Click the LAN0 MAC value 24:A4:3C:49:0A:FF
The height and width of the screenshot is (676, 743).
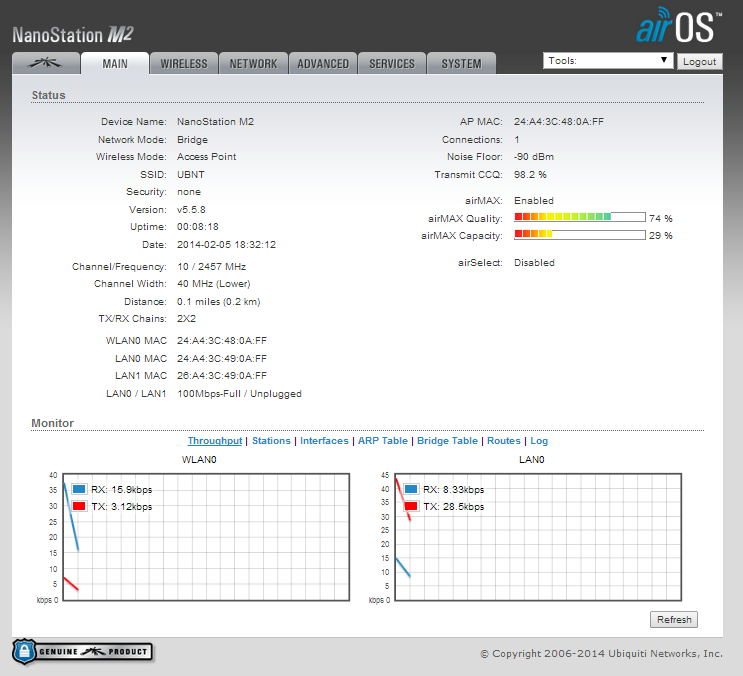point(222,359)
